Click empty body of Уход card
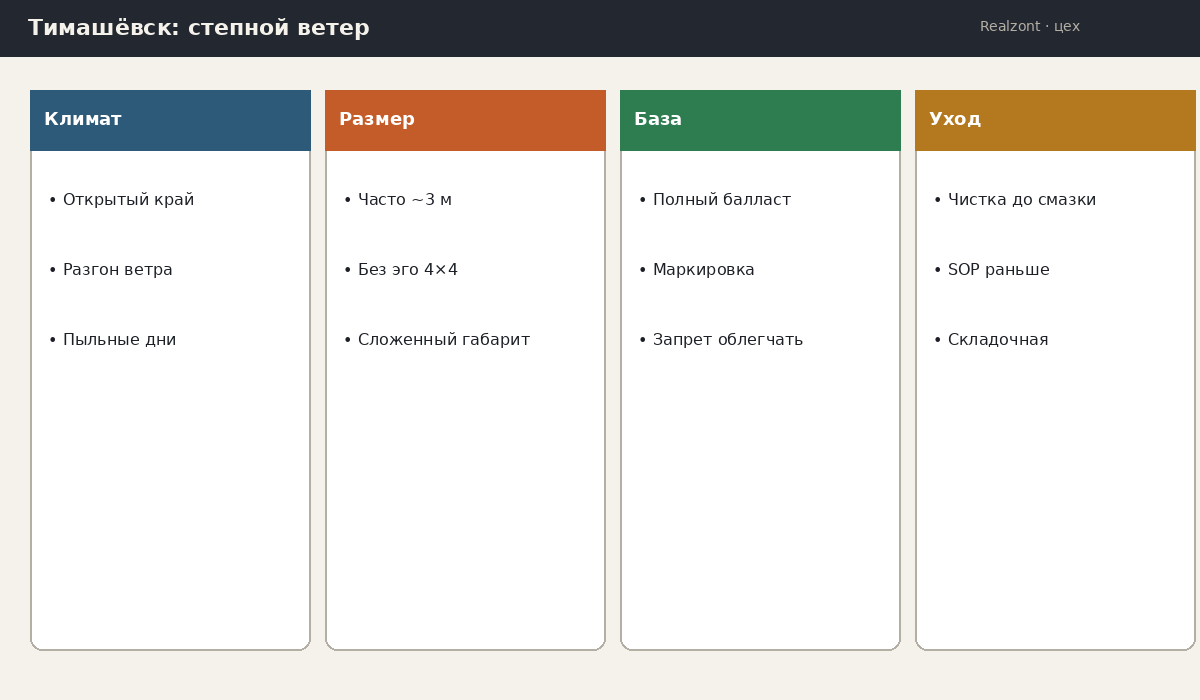The width and height of the screenshot is (1200, 700). point(1055,500)
